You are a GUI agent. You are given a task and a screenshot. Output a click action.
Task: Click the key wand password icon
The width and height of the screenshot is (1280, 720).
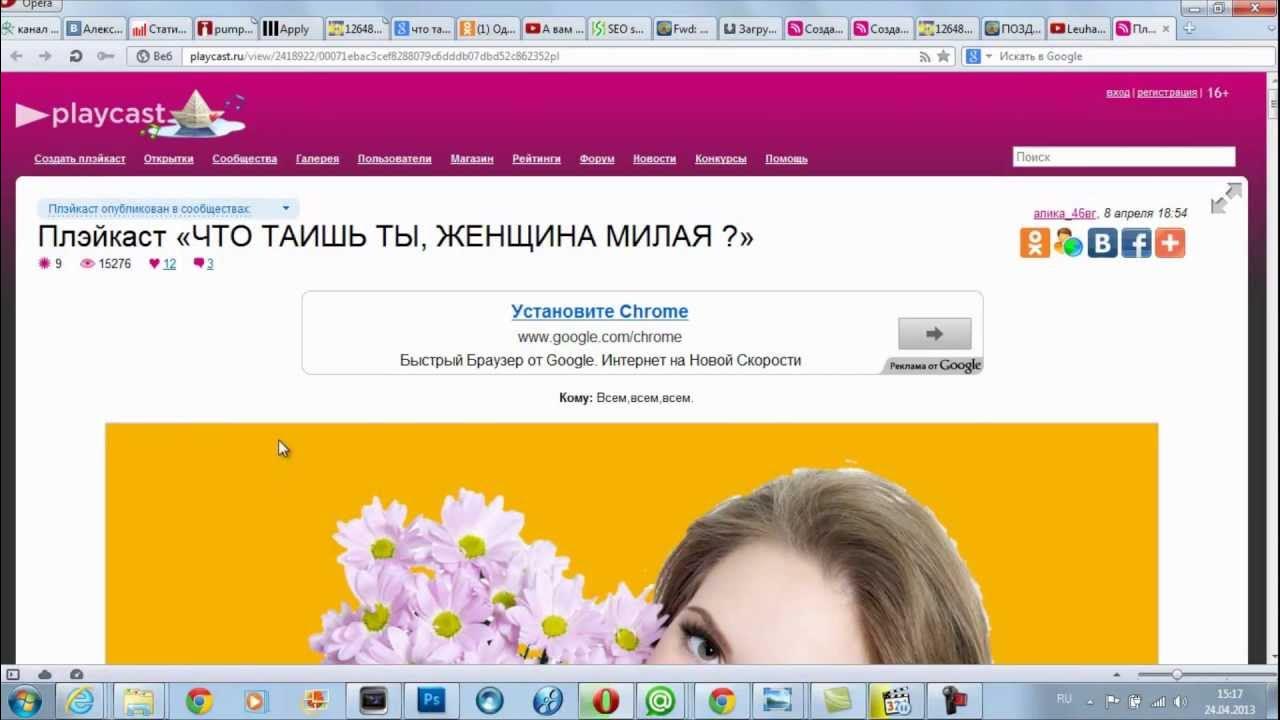coord(105,56)
